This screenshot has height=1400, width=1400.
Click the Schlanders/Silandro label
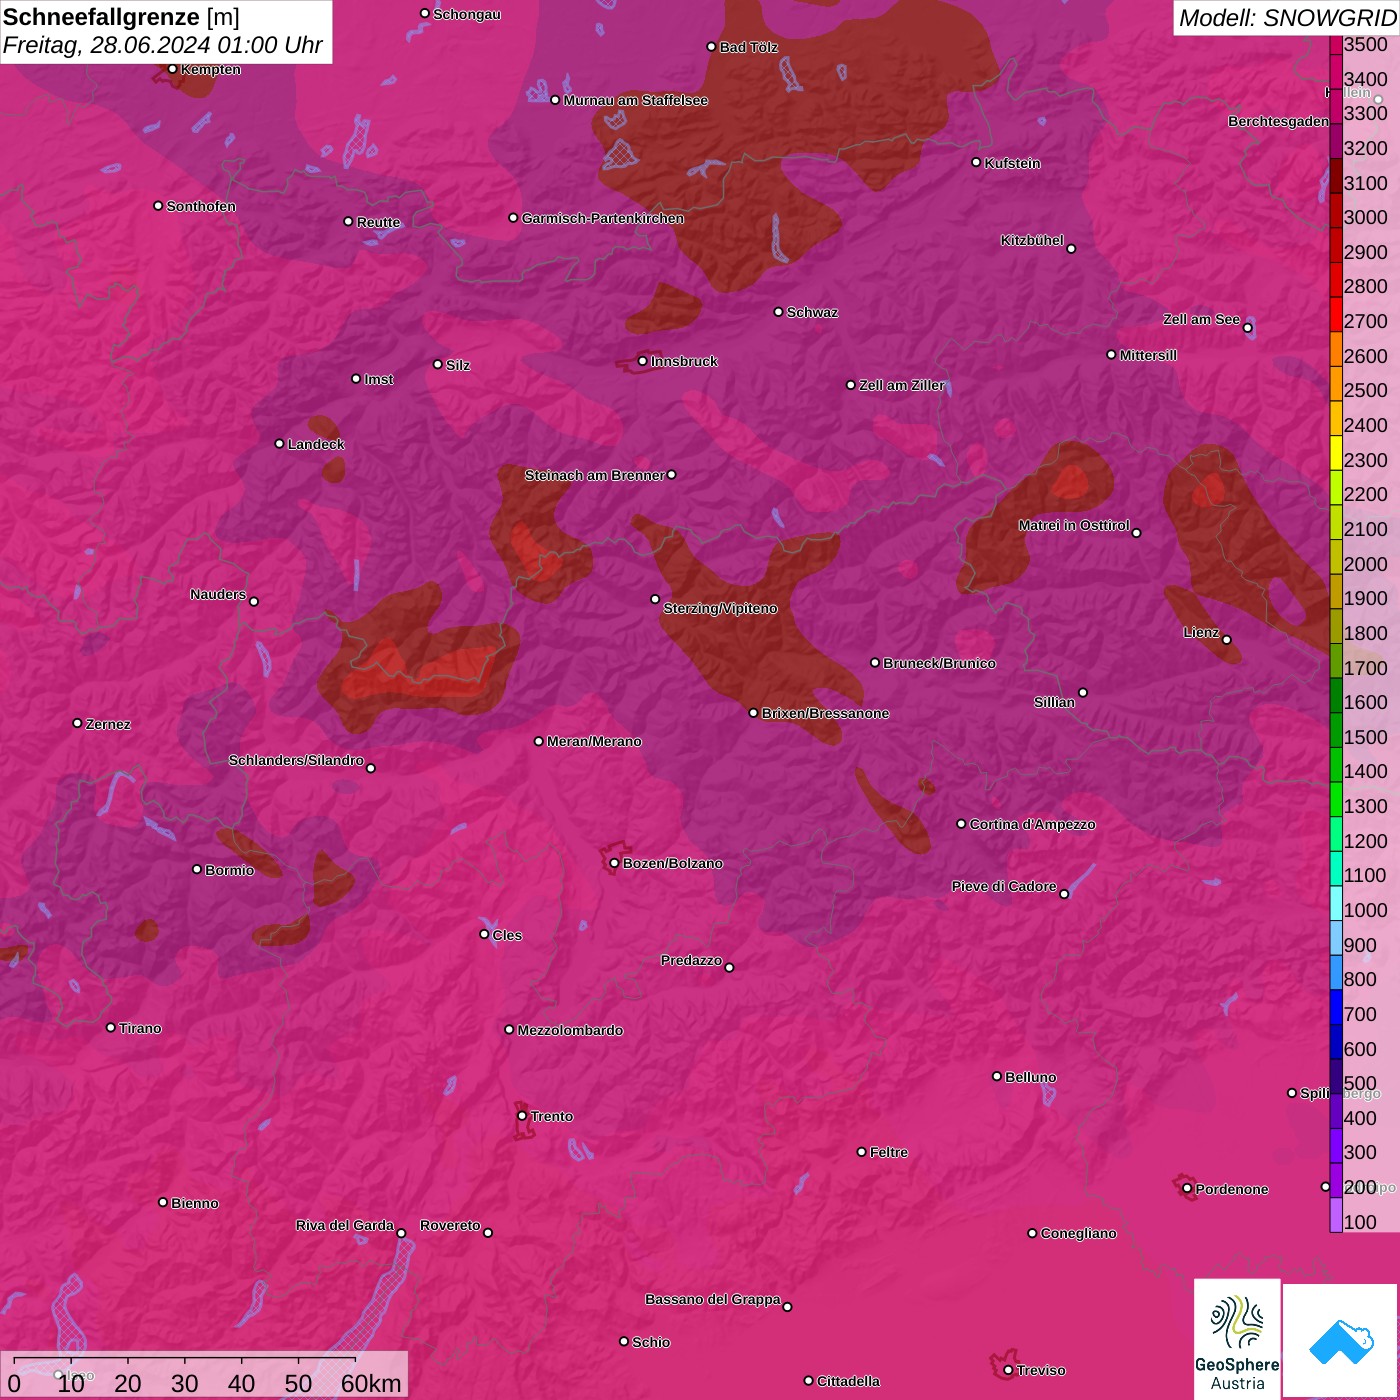(296, 760)
